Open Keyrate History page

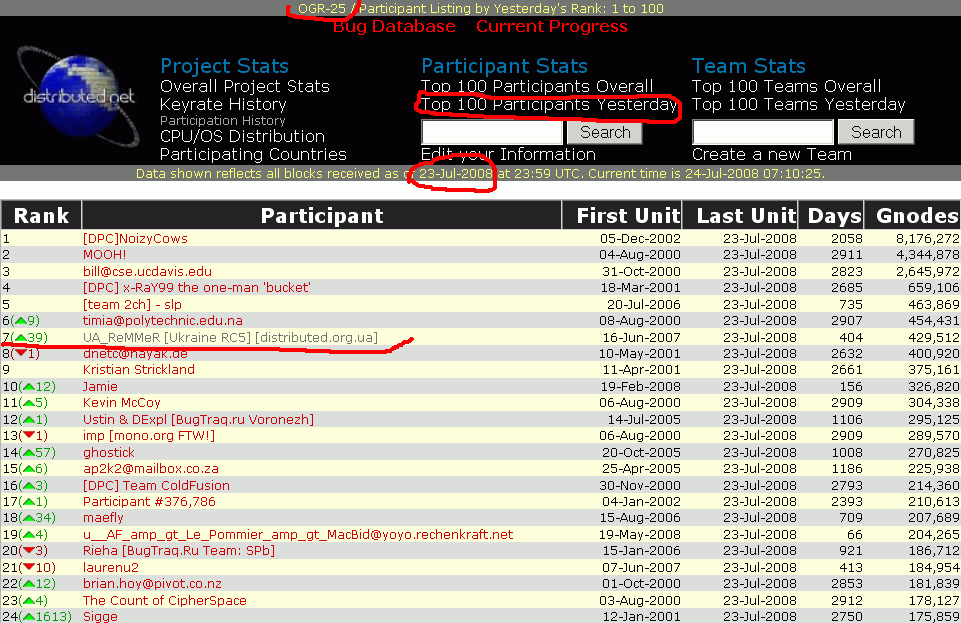(223, 104)
